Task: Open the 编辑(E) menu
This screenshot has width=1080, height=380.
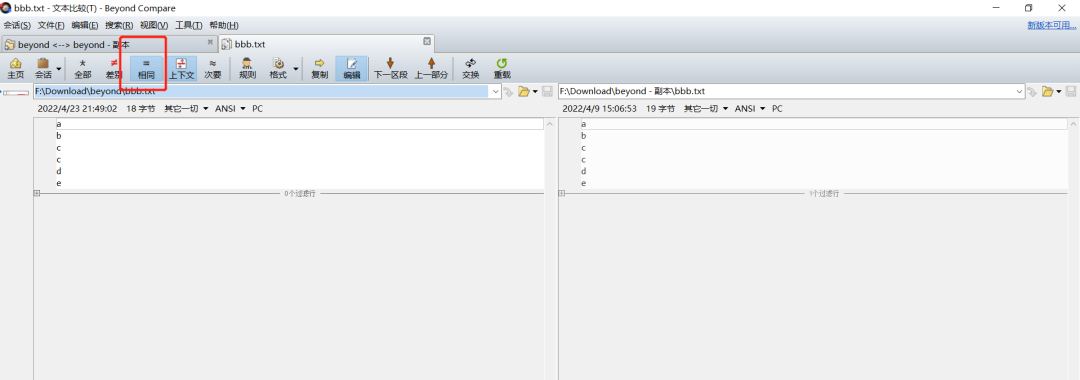Action: 85,25
